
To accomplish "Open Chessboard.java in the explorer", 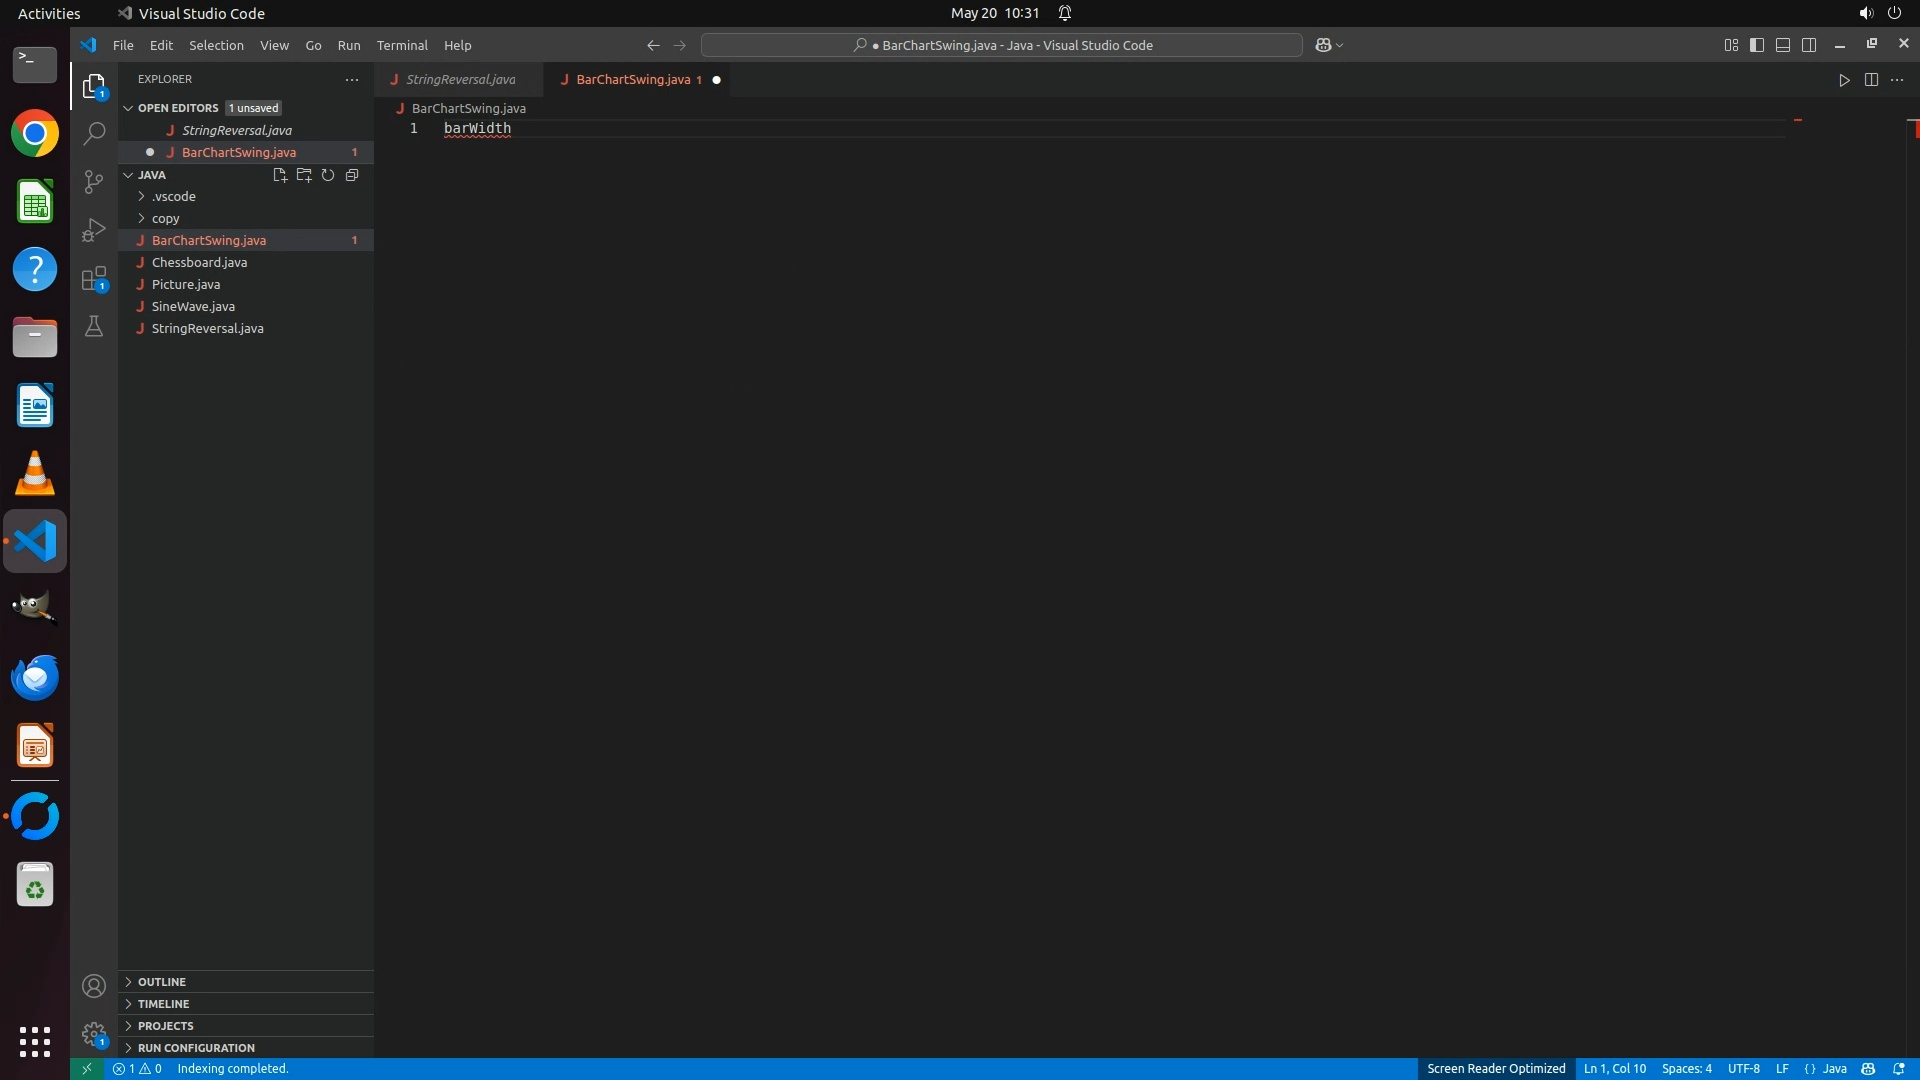I will [x=199, y=263].
